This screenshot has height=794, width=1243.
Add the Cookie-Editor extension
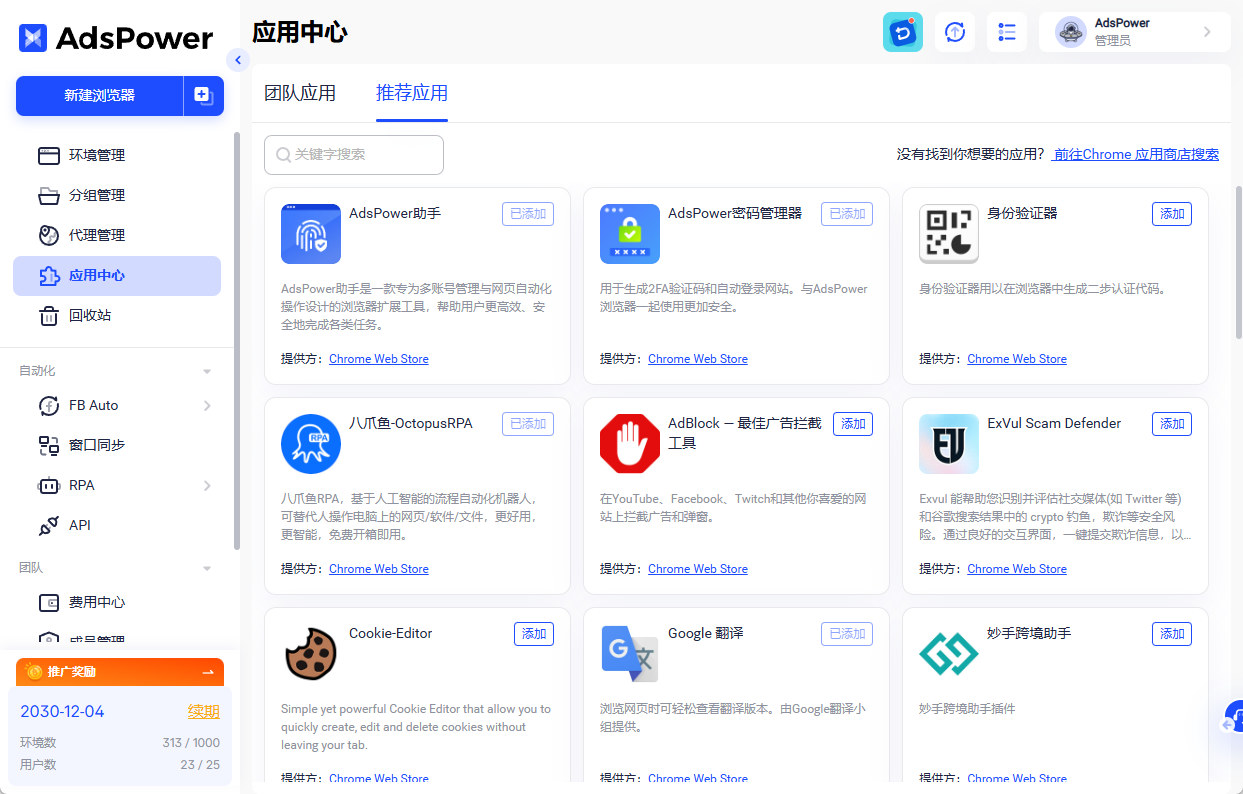point(534,634)
